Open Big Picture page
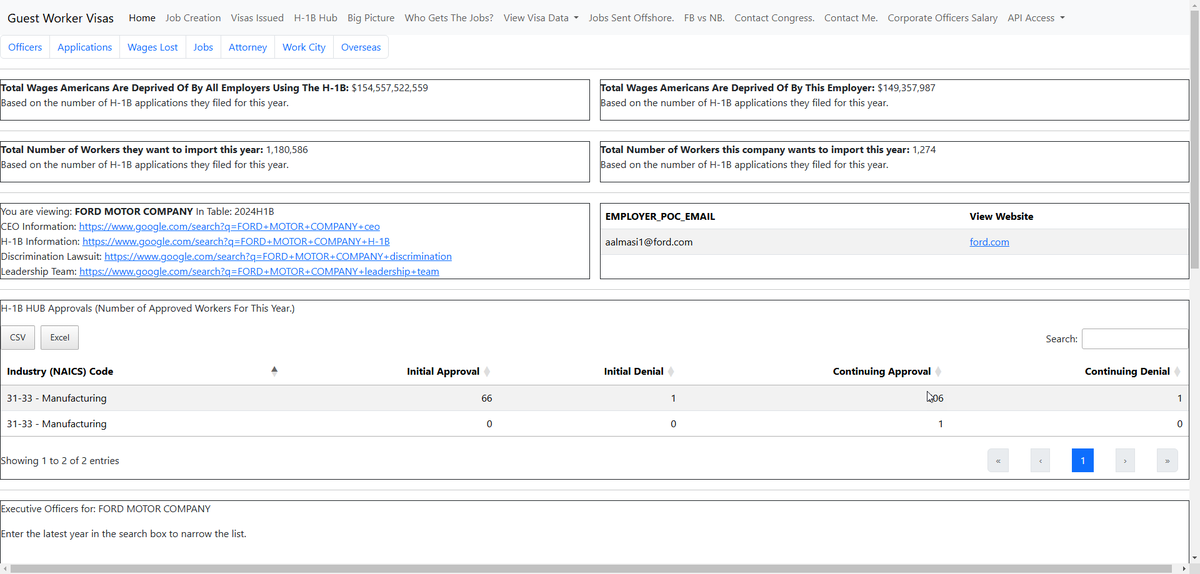 [x=371, y=18]
